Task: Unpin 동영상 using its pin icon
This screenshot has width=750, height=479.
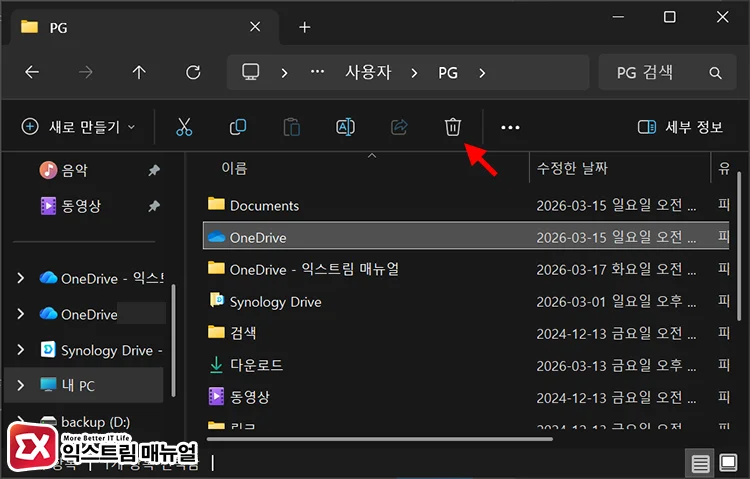Action: (154, 206)
